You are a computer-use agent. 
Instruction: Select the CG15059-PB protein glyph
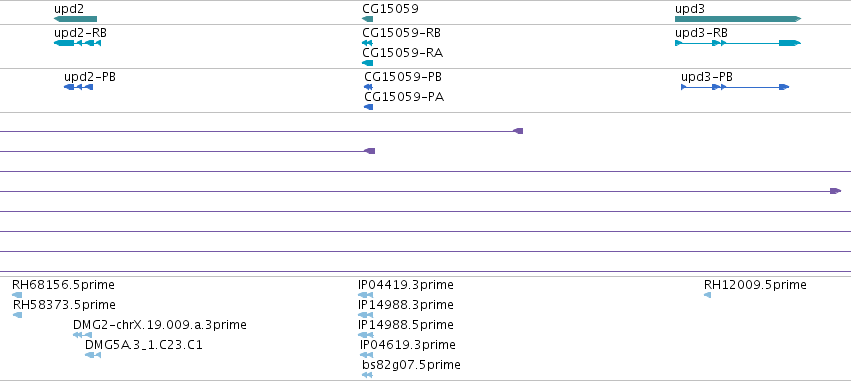point(369,87)
